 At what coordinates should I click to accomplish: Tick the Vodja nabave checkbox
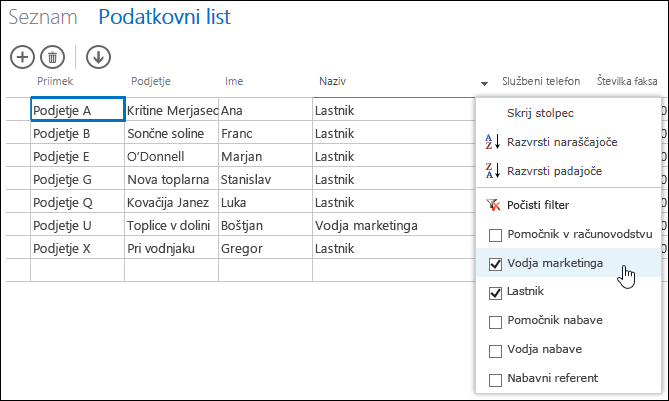[x=495, y=351]
